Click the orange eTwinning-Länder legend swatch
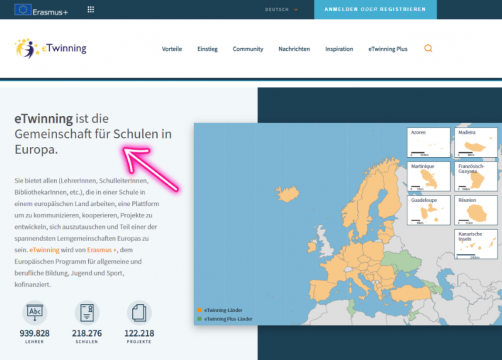This screenshot has height=360, width=502. [200, 310]
